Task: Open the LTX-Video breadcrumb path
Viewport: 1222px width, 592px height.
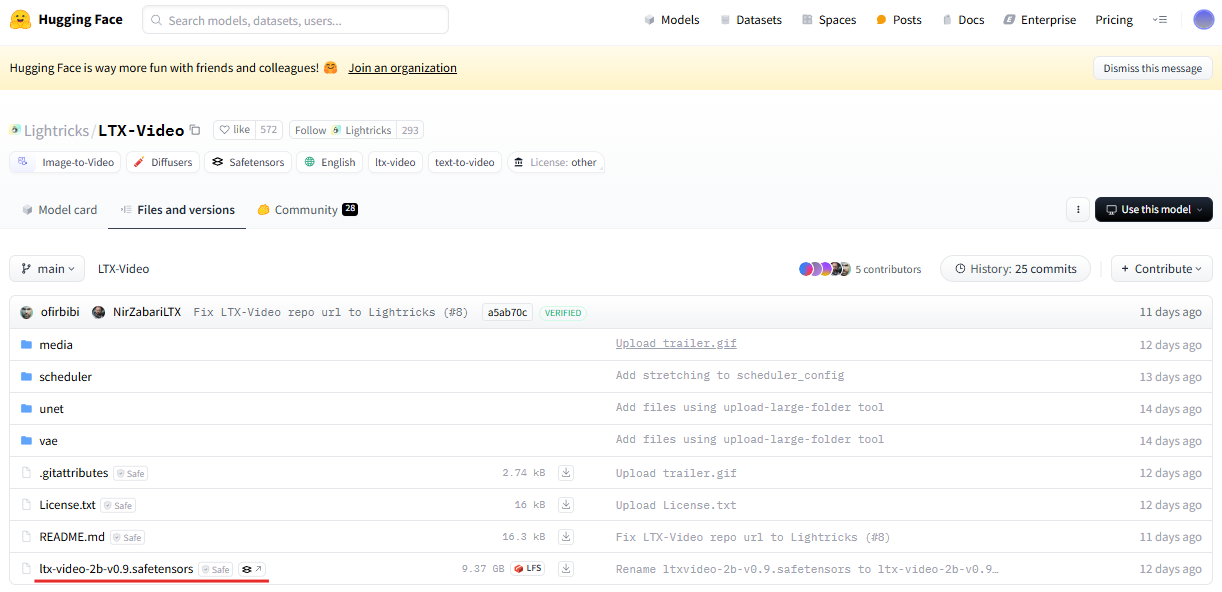Action: click(123, 269)
